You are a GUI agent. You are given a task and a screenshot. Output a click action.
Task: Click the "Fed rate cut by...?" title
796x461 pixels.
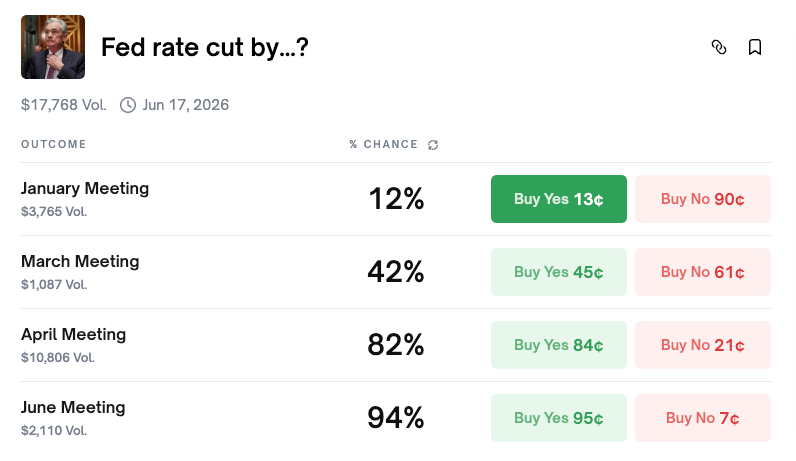coord(205,47)
